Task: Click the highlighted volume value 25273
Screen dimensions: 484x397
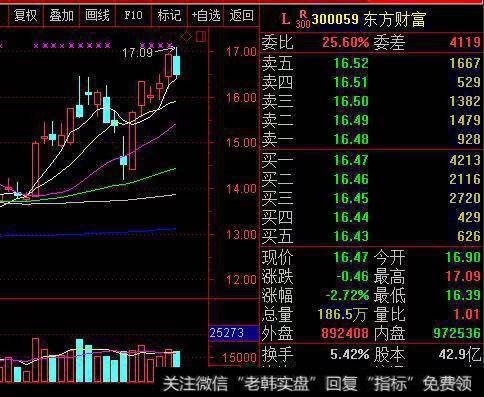Action: point(227,333)
